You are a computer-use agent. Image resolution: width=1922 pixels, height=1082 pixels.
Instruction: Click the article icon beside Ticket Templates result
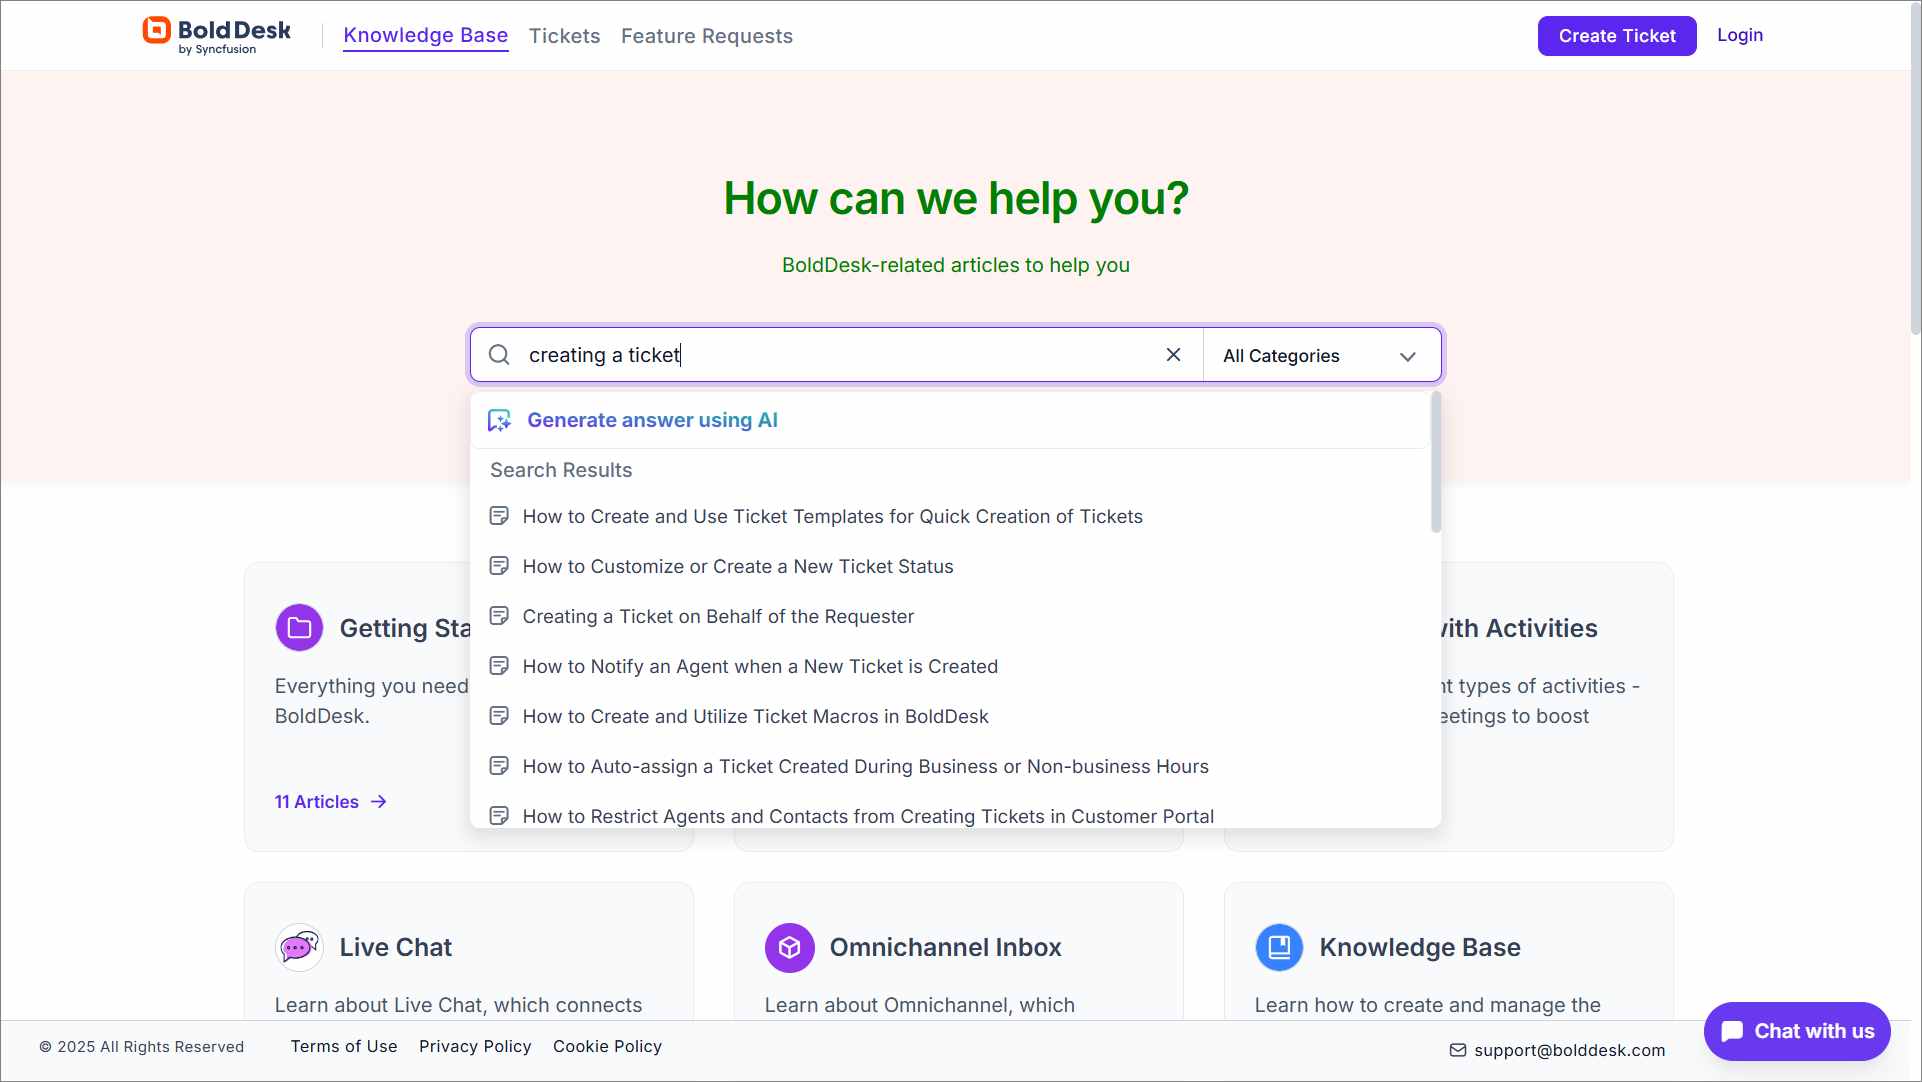point(499,516)
